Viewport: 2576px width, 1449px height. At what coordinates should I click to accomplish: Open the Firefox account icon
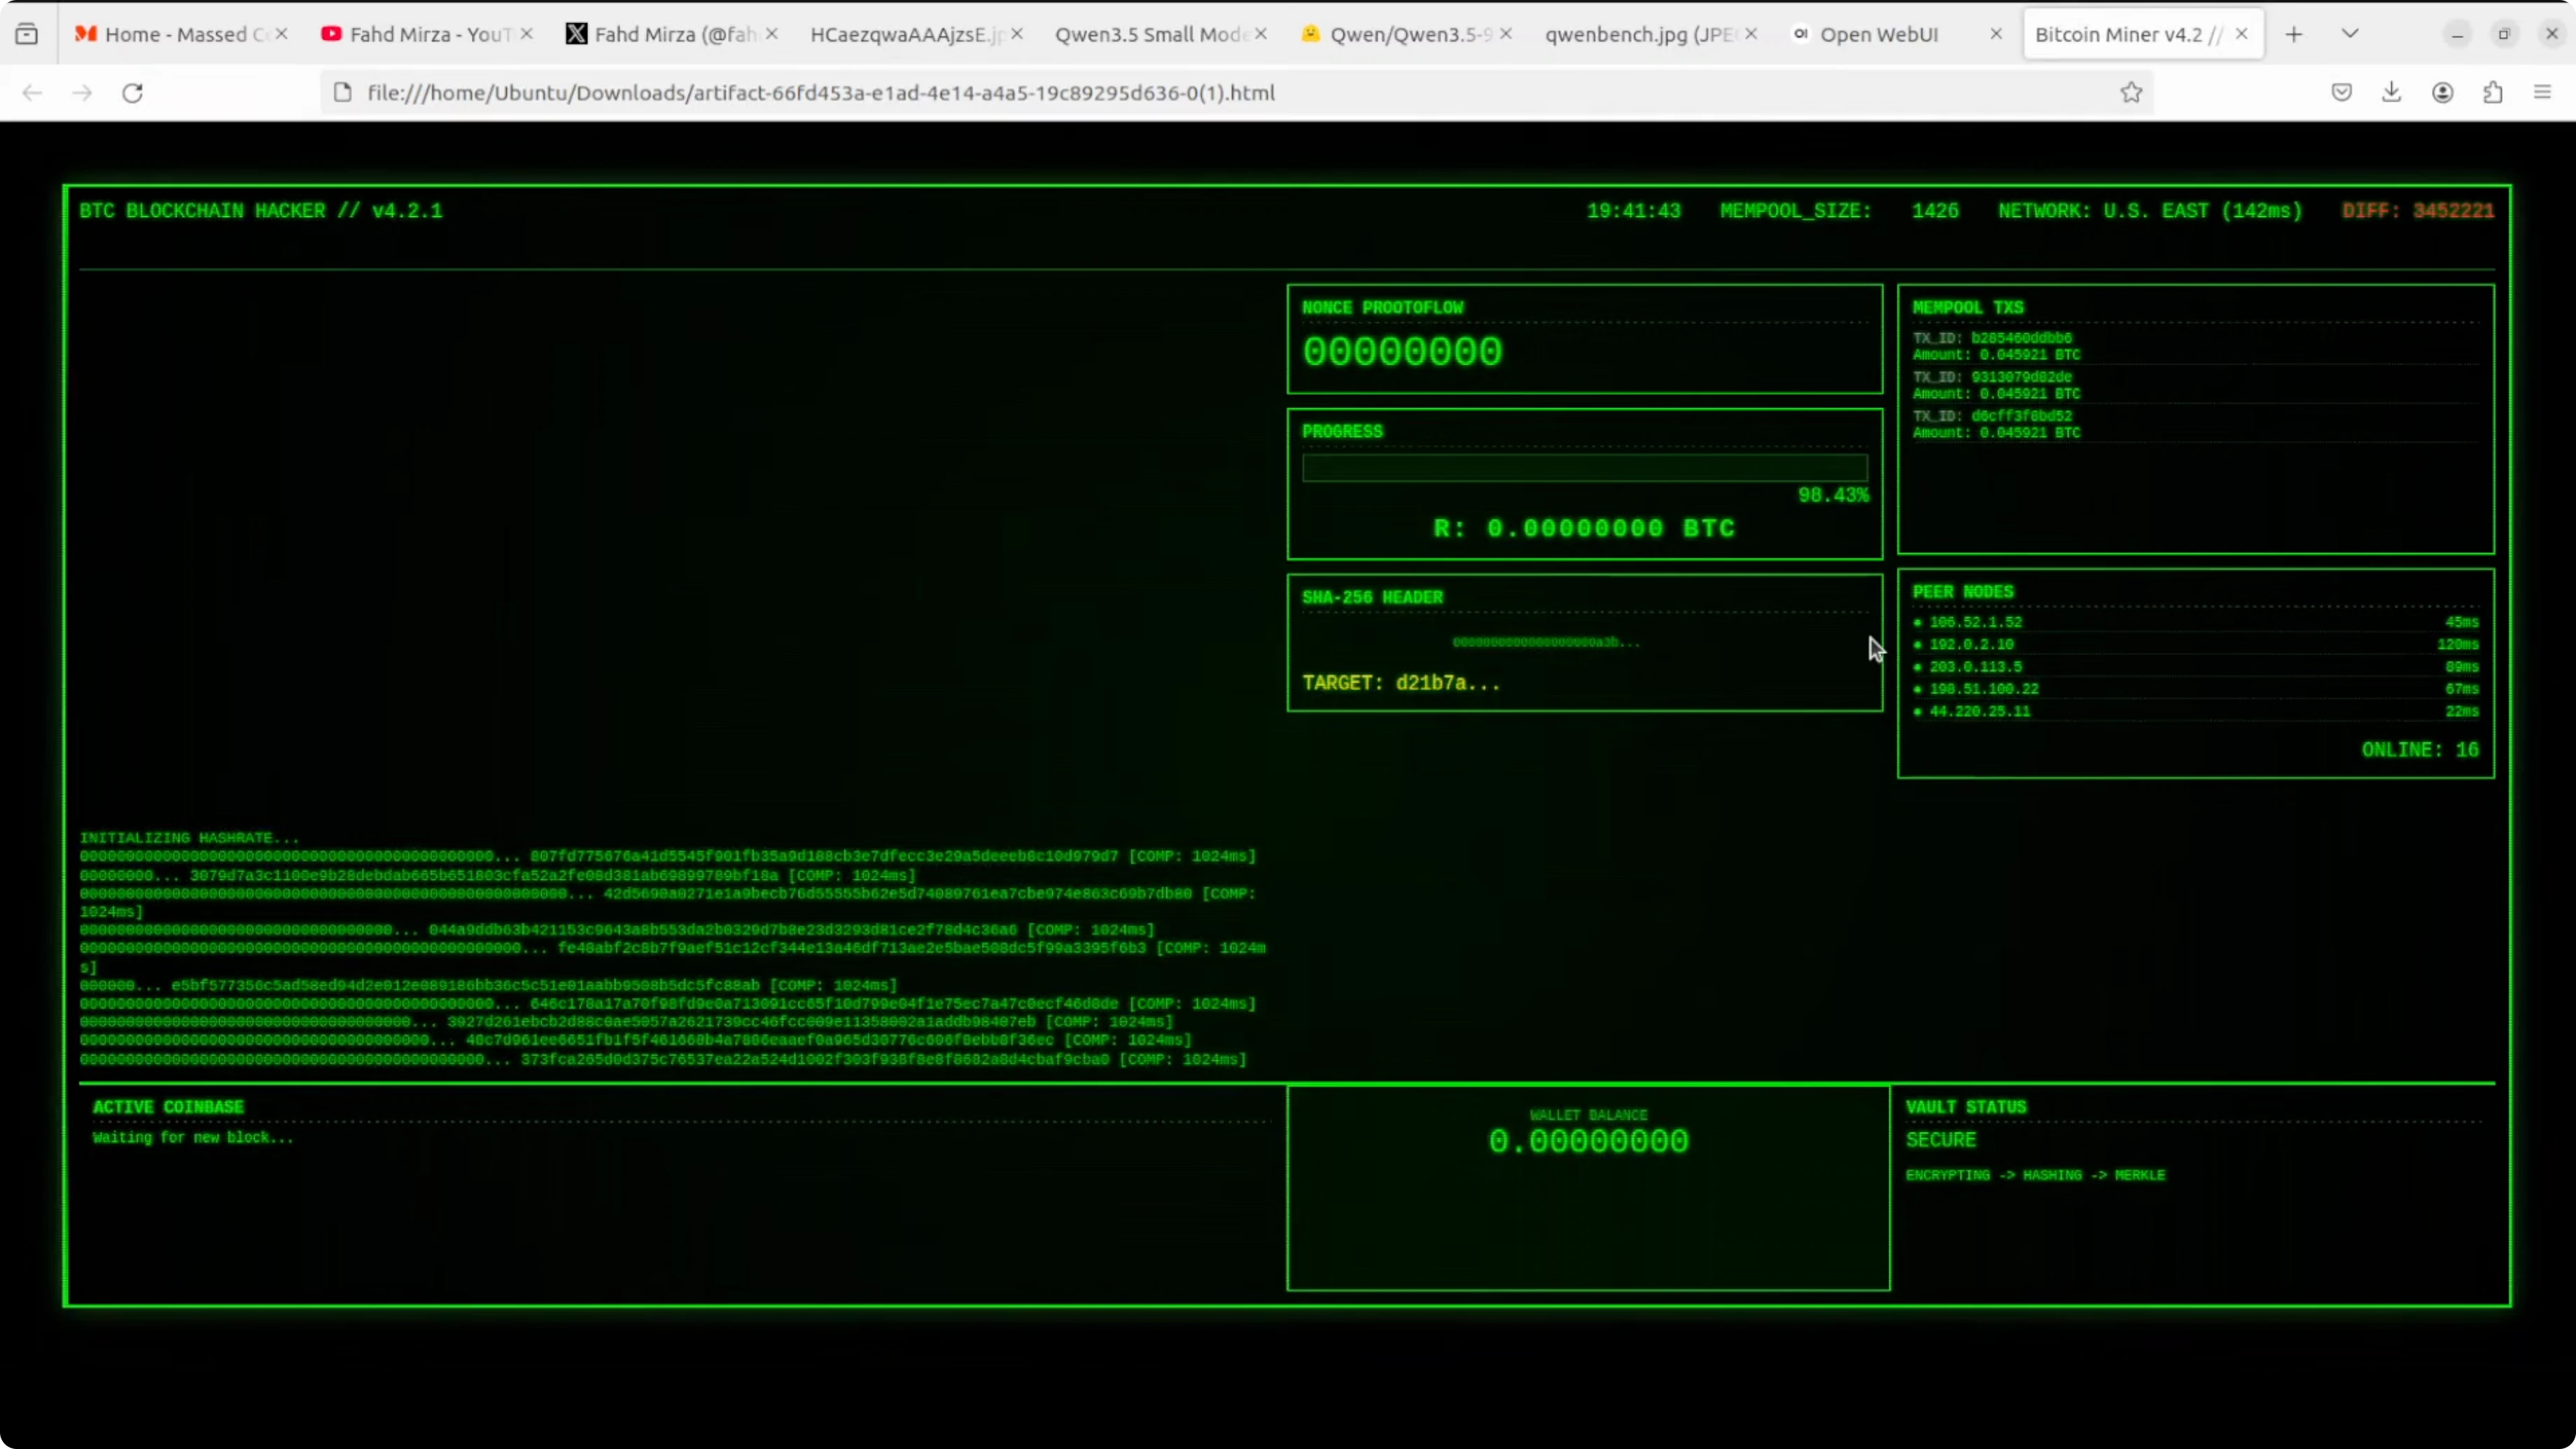click(x=2442, y=93)
